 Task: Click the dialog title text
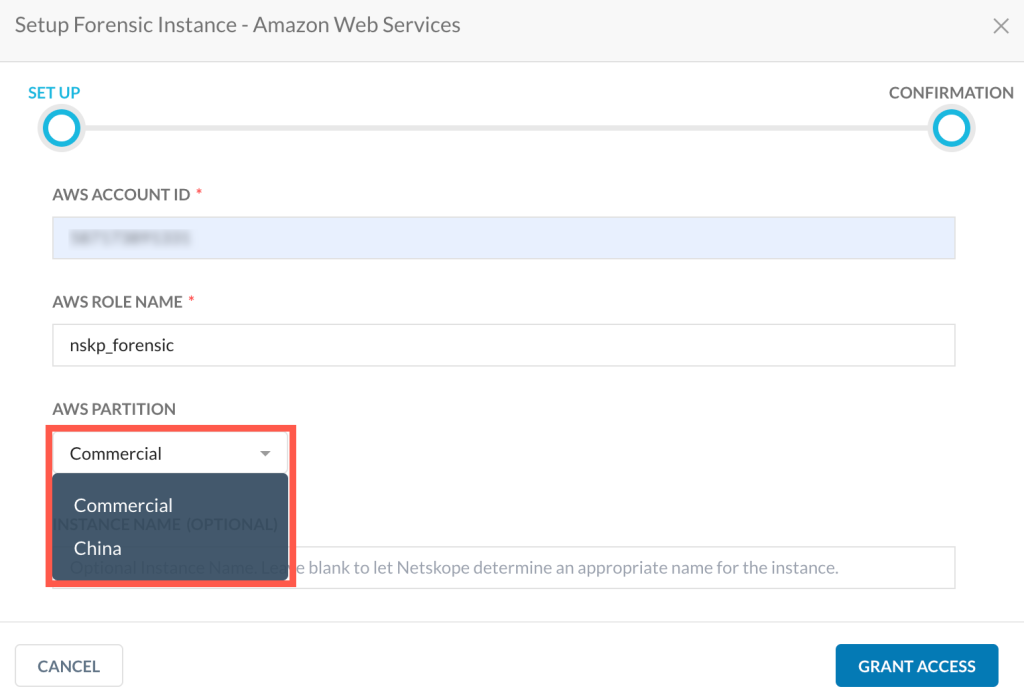click(x=238, y=25)
